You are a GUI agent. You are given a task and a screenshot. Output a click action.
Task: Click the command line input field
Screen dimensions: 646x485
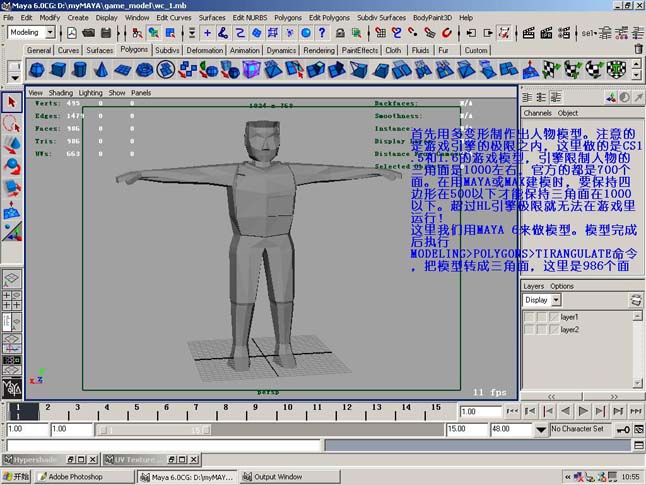[x=164, y=445]
